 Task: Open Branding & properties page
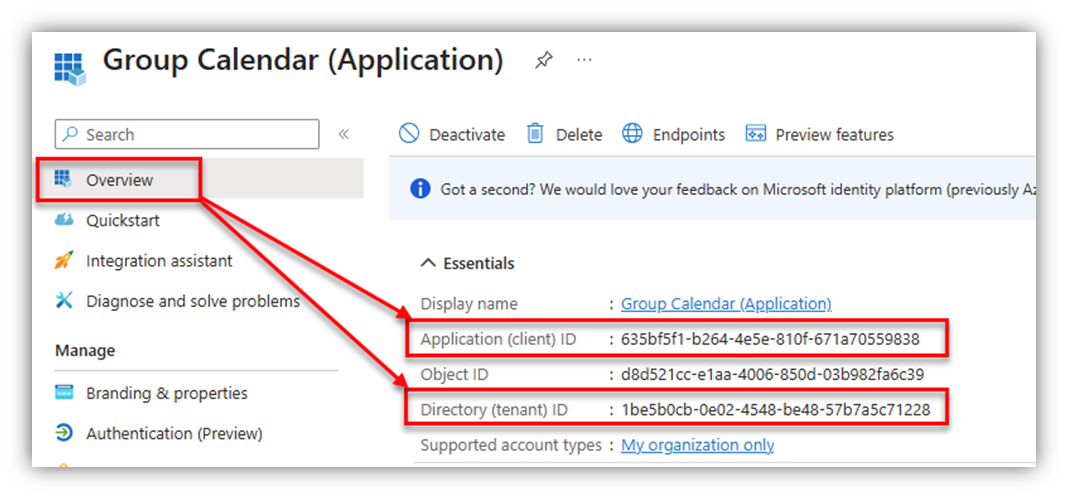click(x=166, y=393)
